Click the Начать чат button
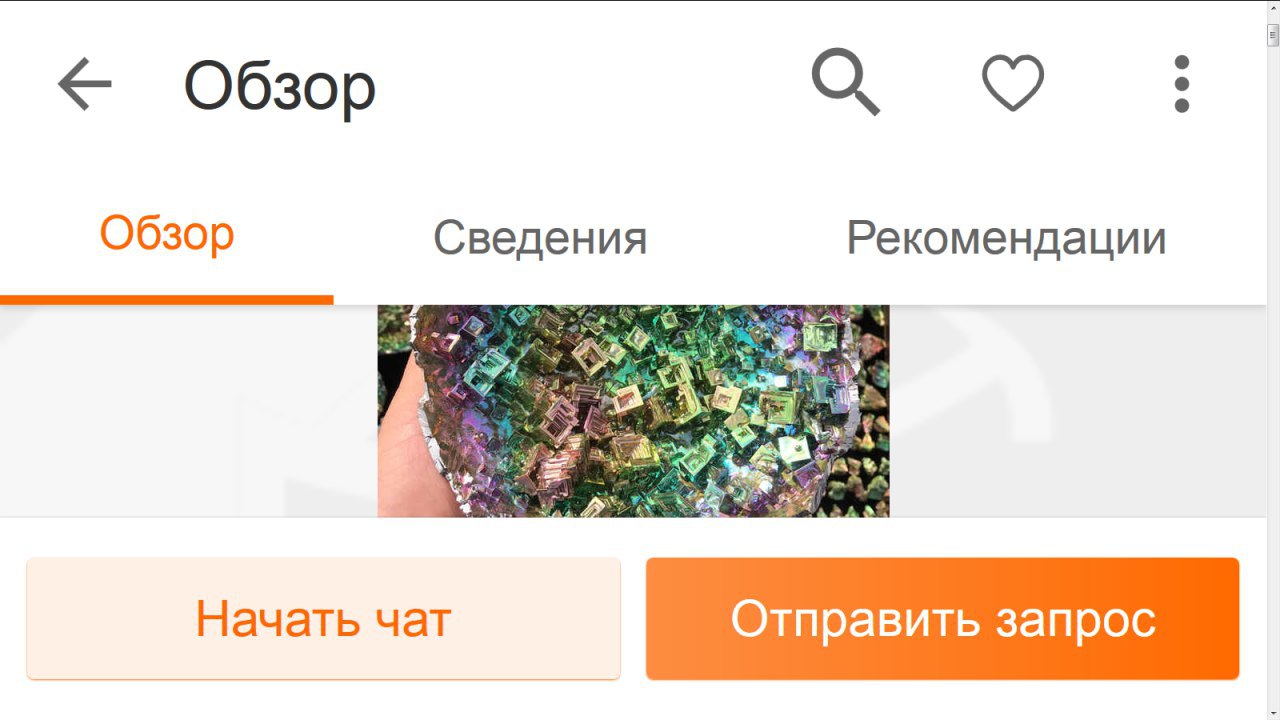1280x720 pixels. [323, 618]
